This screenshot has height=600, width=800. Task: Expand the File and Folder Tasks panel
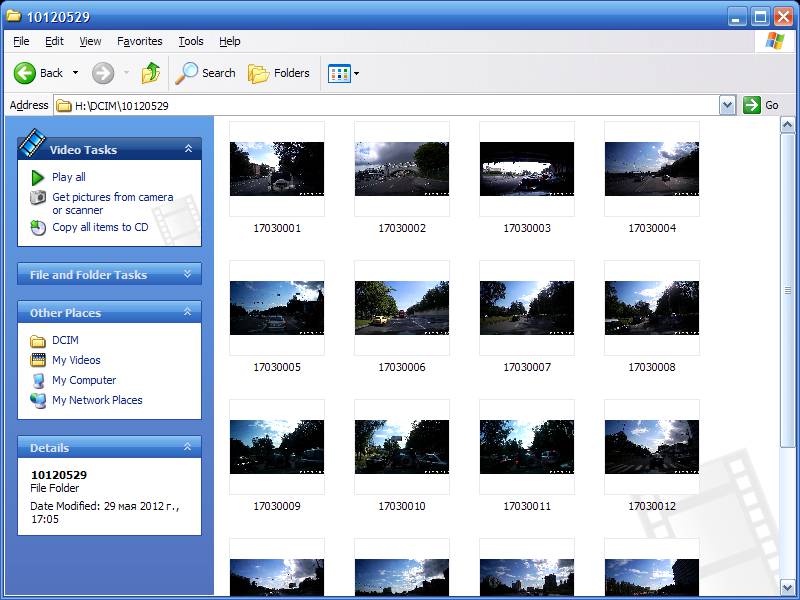pyautogui.click(x=188, y=274)
